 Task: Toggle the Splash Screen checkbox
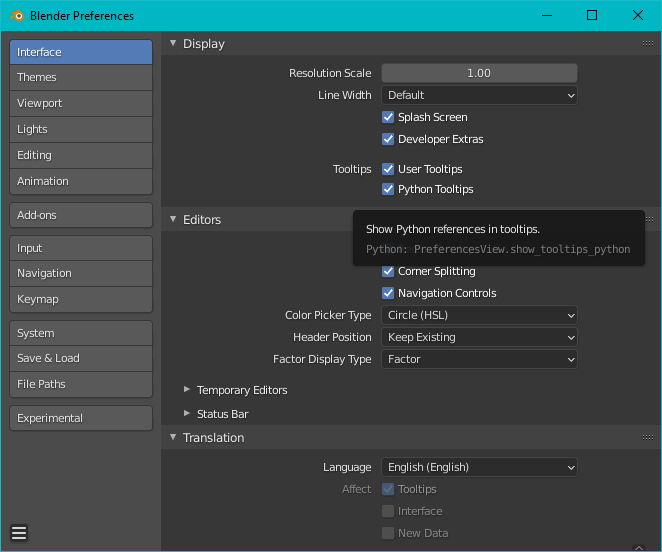click(x=388, y=117)
